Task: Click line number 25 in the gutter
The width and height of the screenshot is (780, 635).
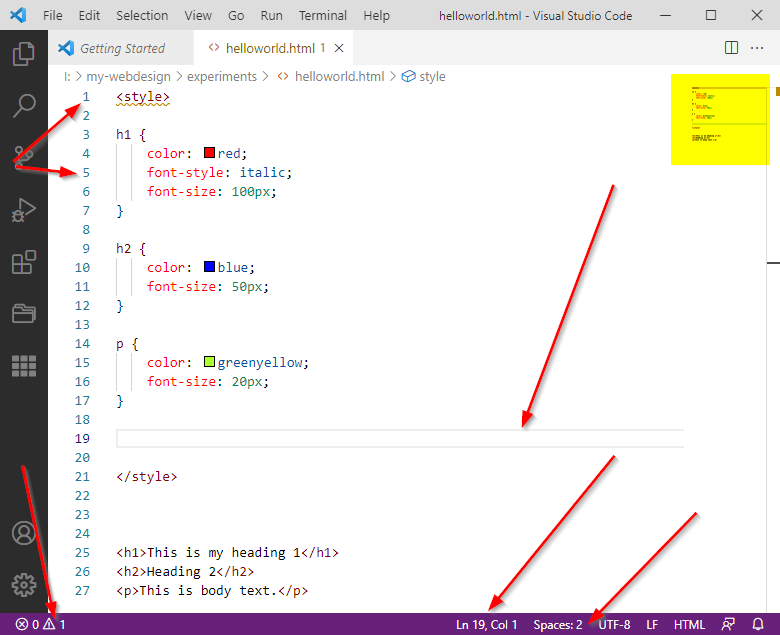Action: [x=82, y=552]
